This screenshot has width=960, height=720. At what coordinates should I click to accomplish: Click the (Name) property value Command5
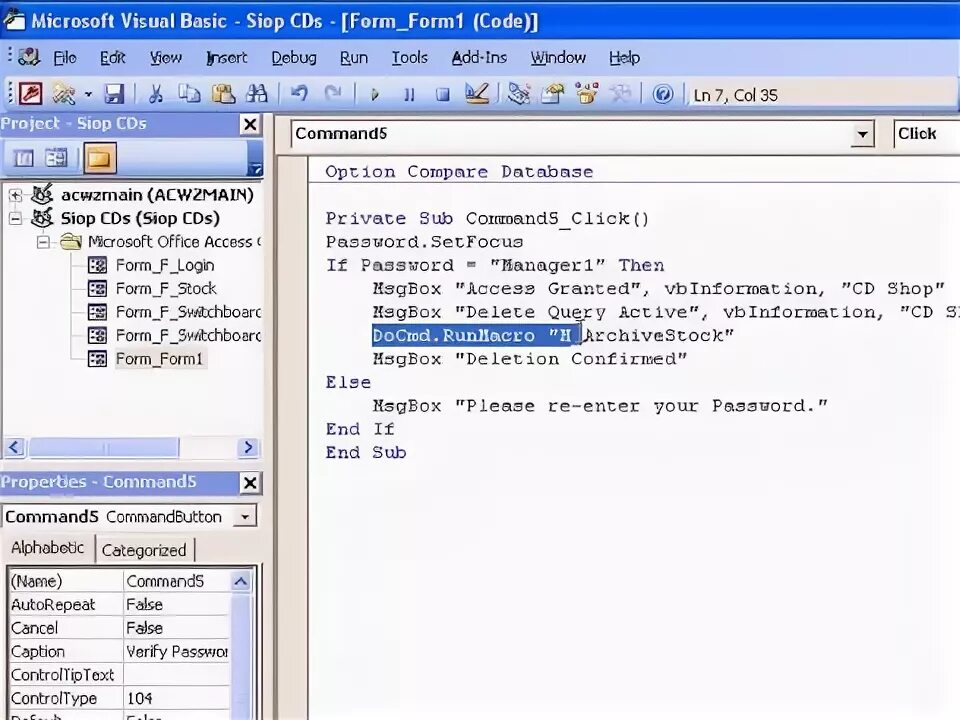176,581
